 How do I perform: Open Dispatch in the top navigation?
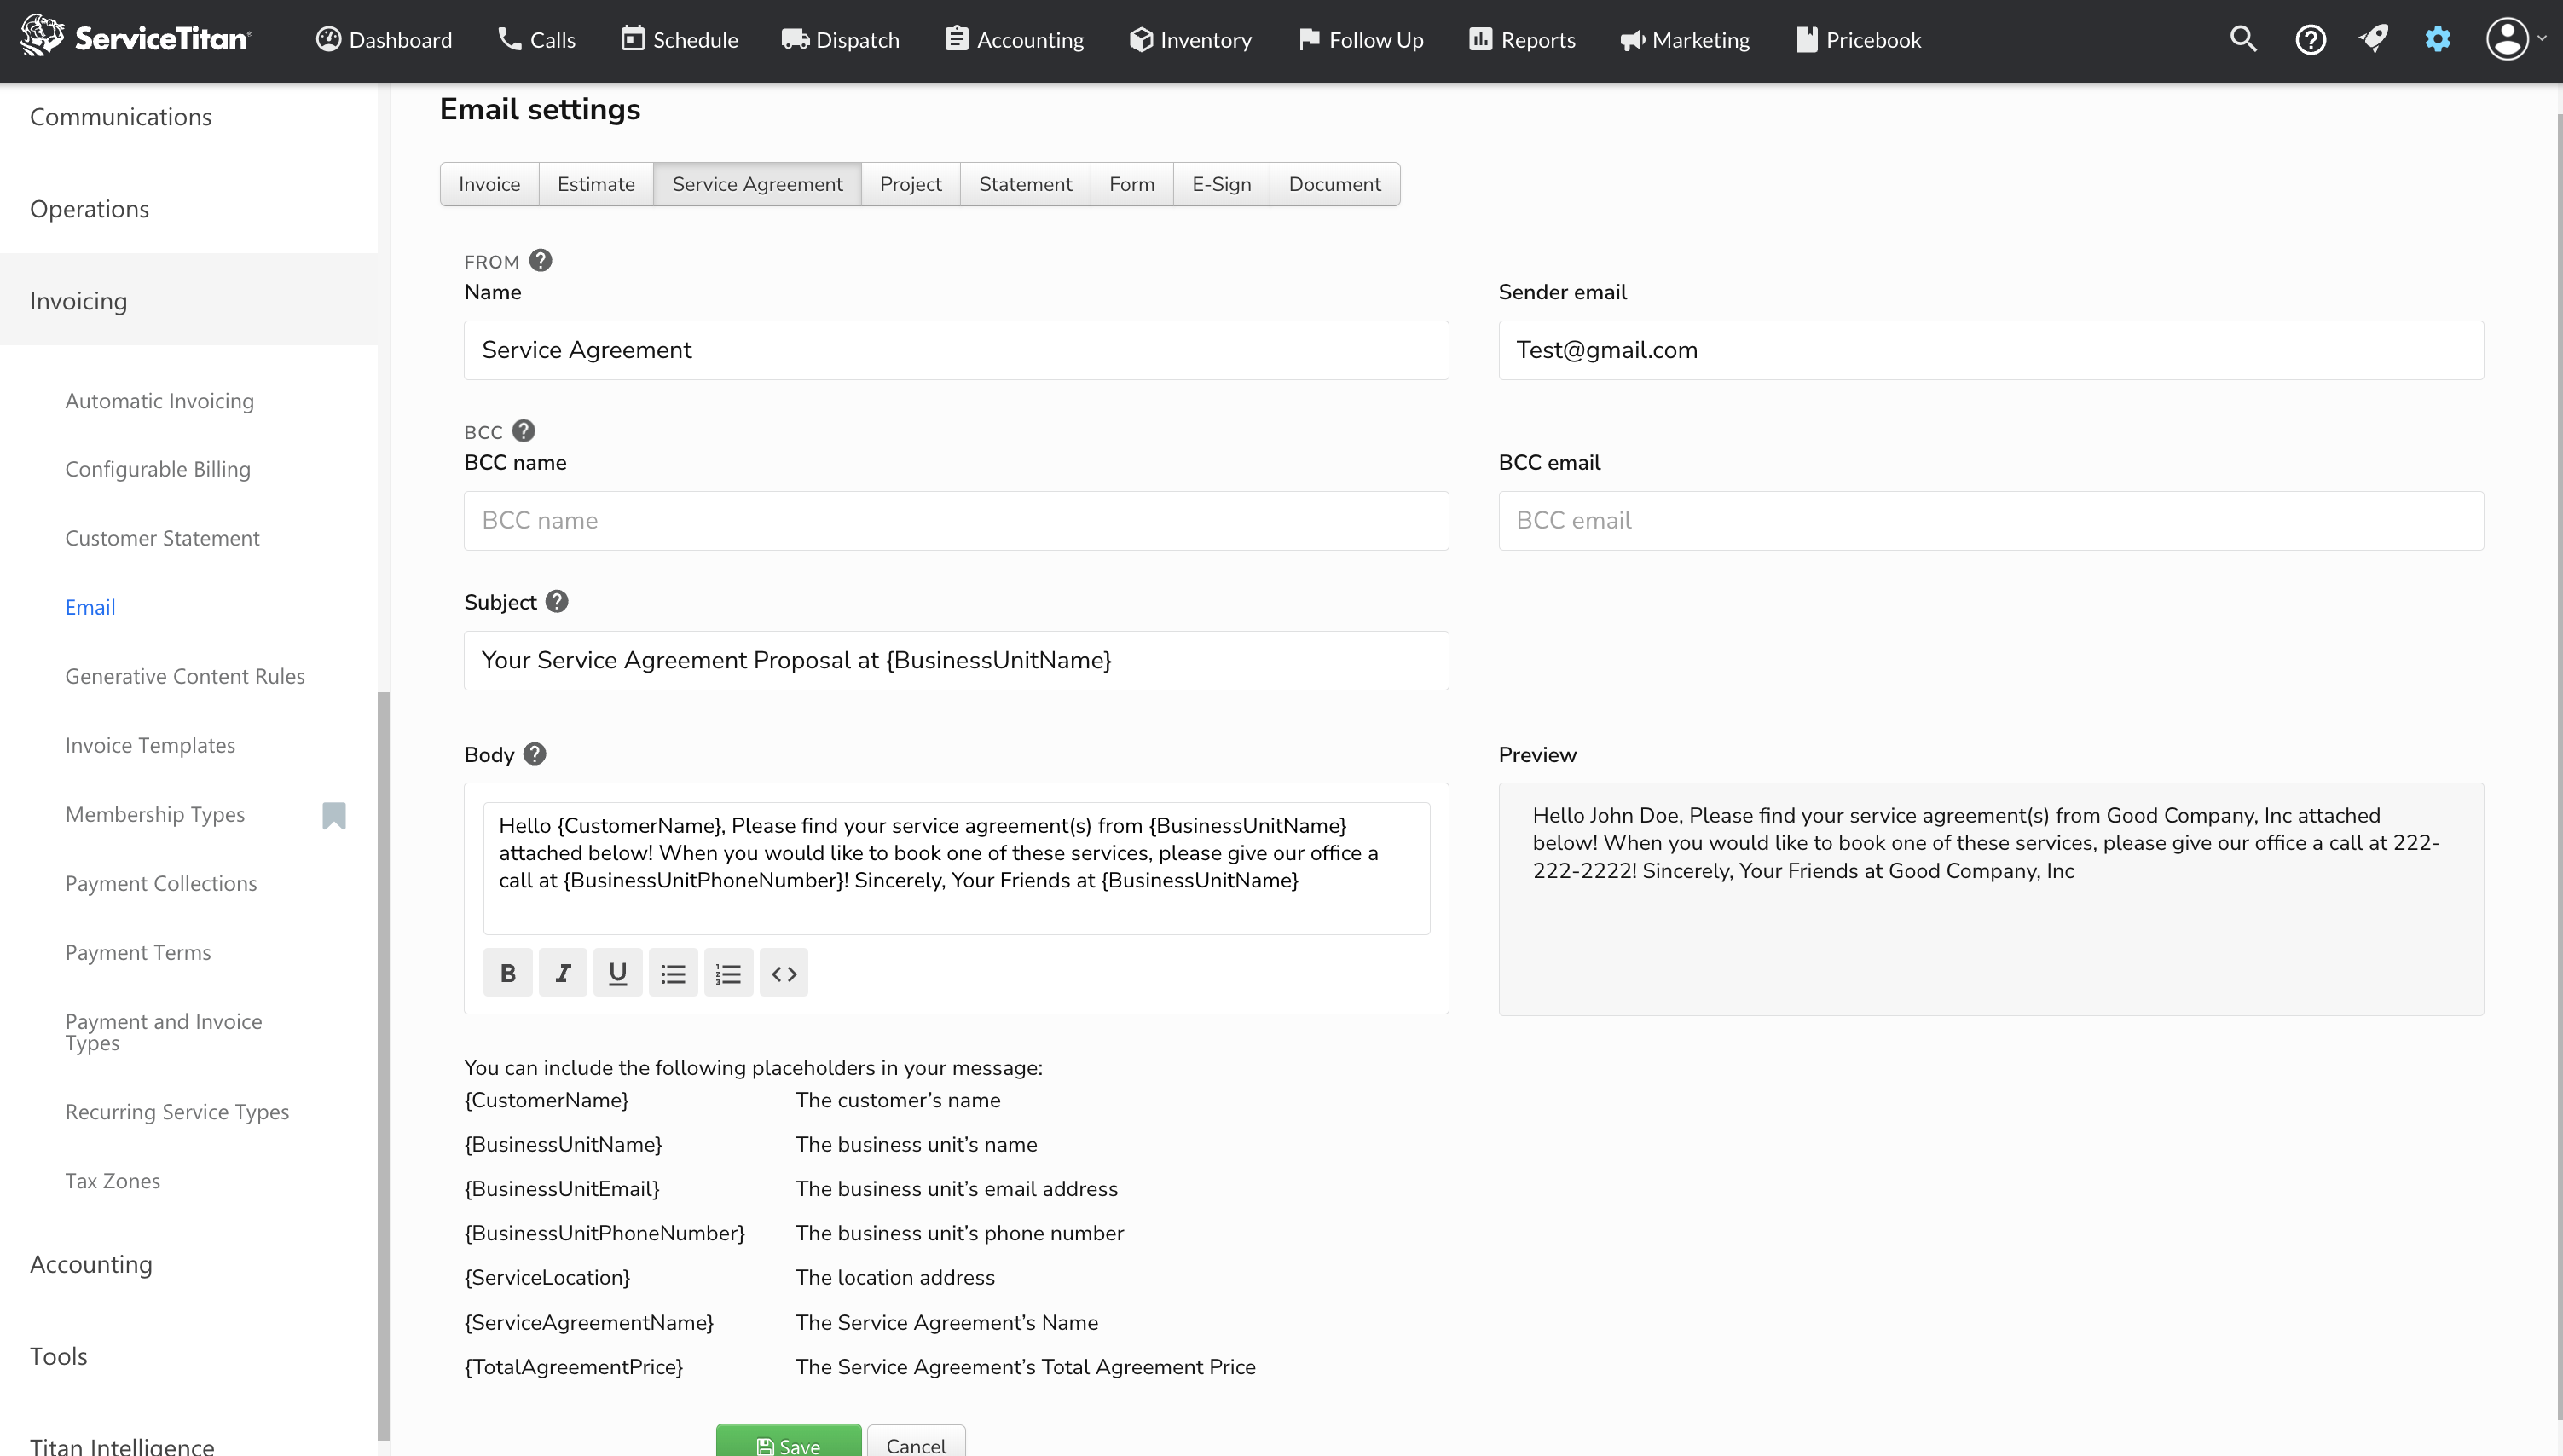tap(840, 39)
